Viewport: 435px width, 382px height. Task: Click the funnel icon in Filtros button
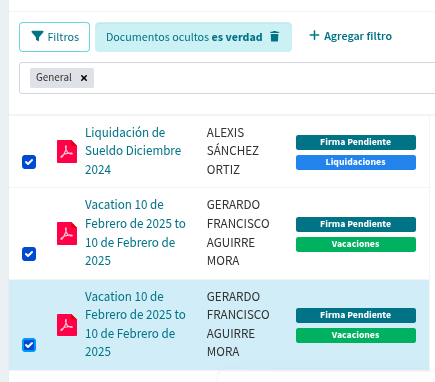click(37, 36)
